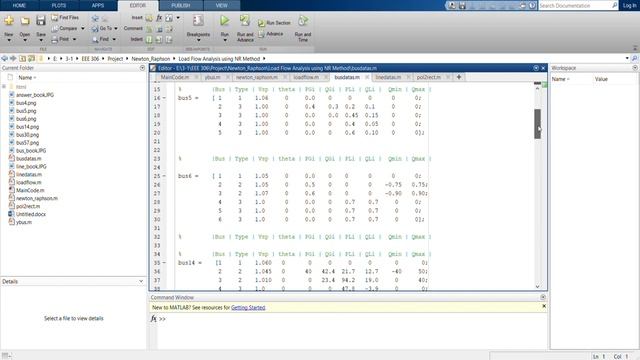Click the fx insert function icon

click(x=159, y=18)
